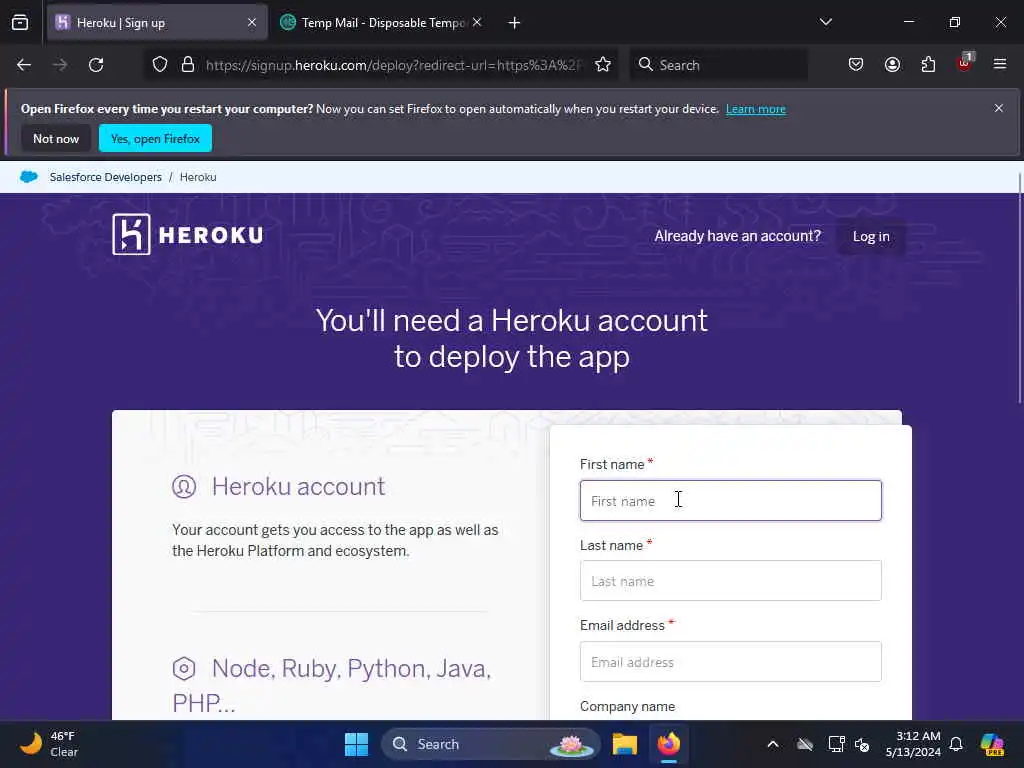This screenshot has height=768, width=1024.
Task: Focus the Last name field
Action: [730, 581]
